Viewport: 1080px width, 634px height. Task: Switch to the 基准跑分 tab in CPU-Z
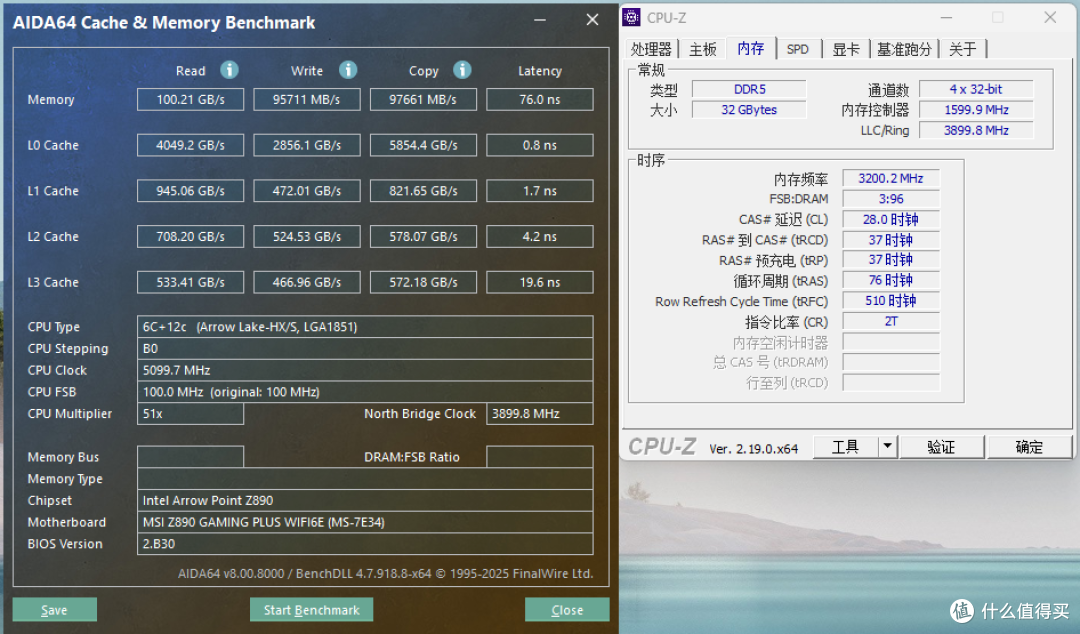904,49
